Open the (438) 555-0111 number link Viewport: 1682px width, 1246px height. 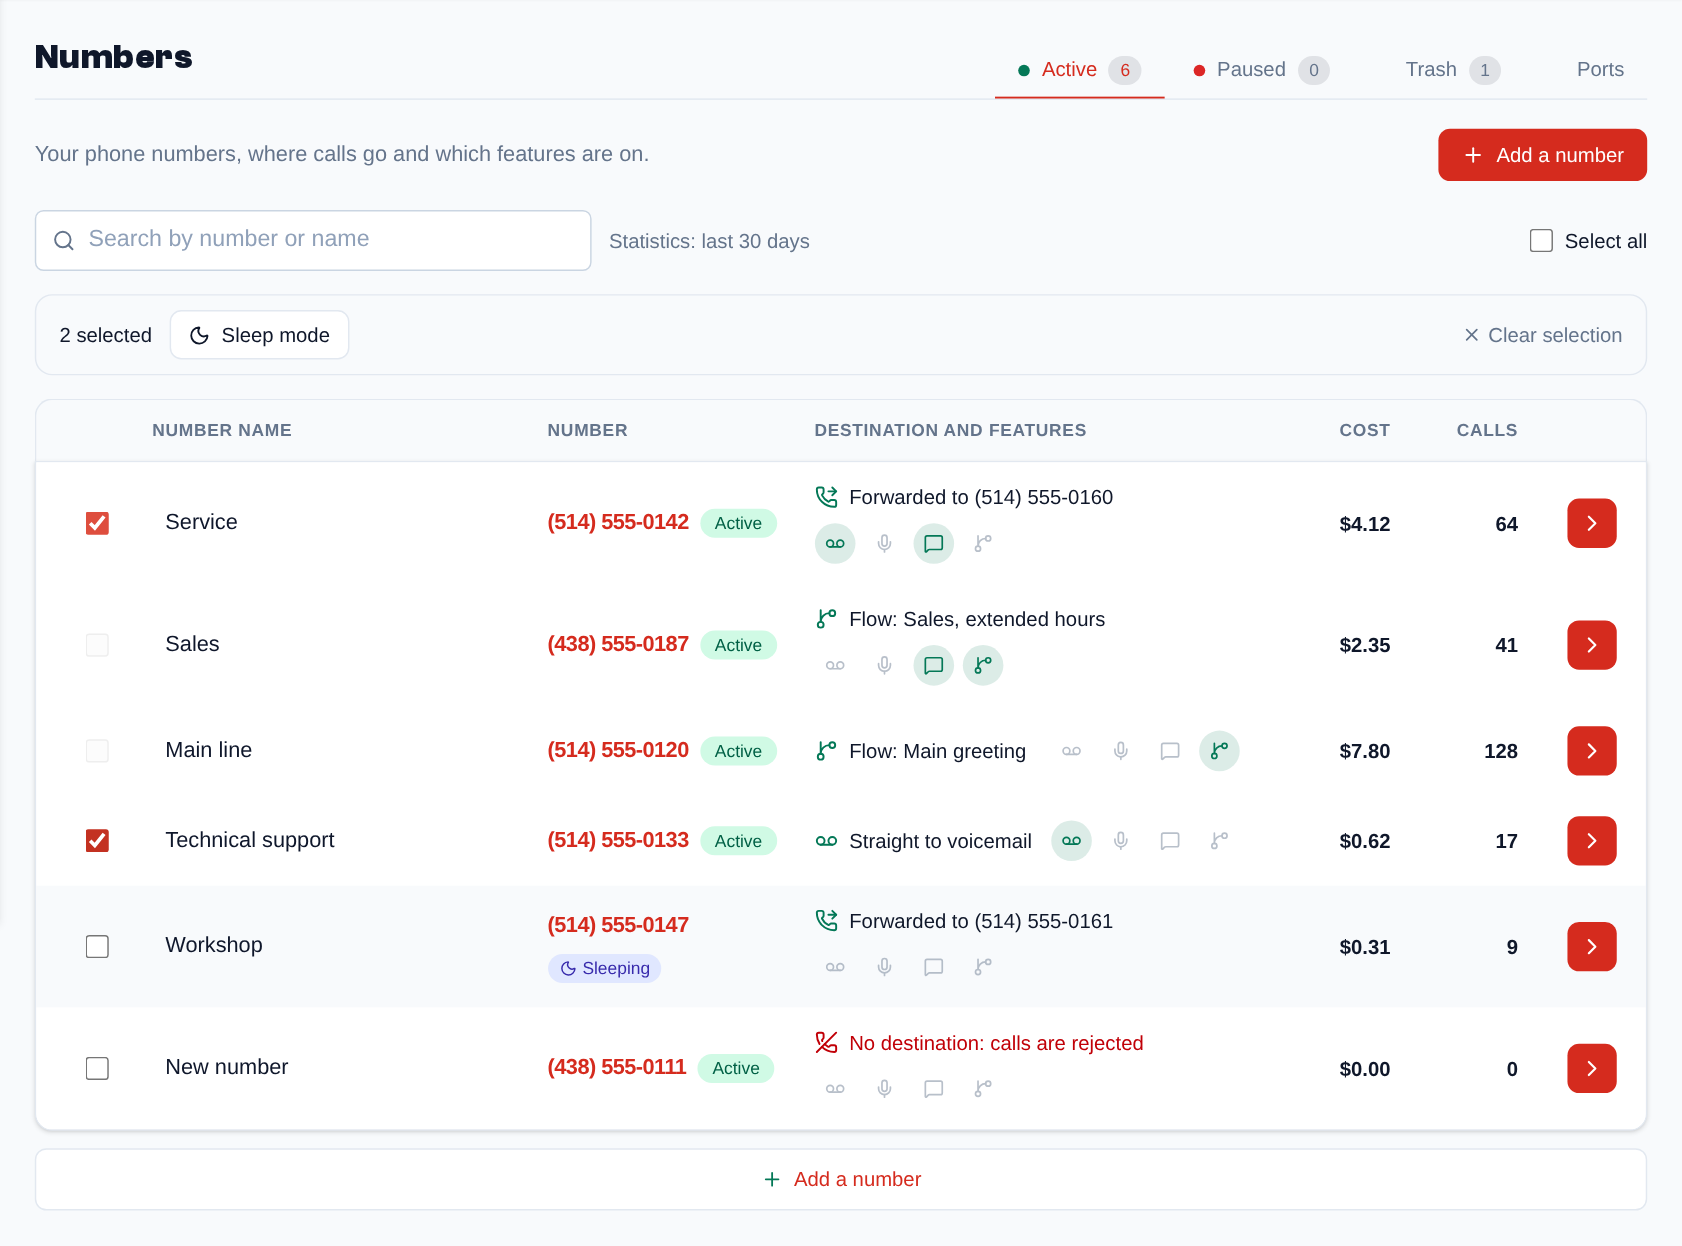point(616,1067)
